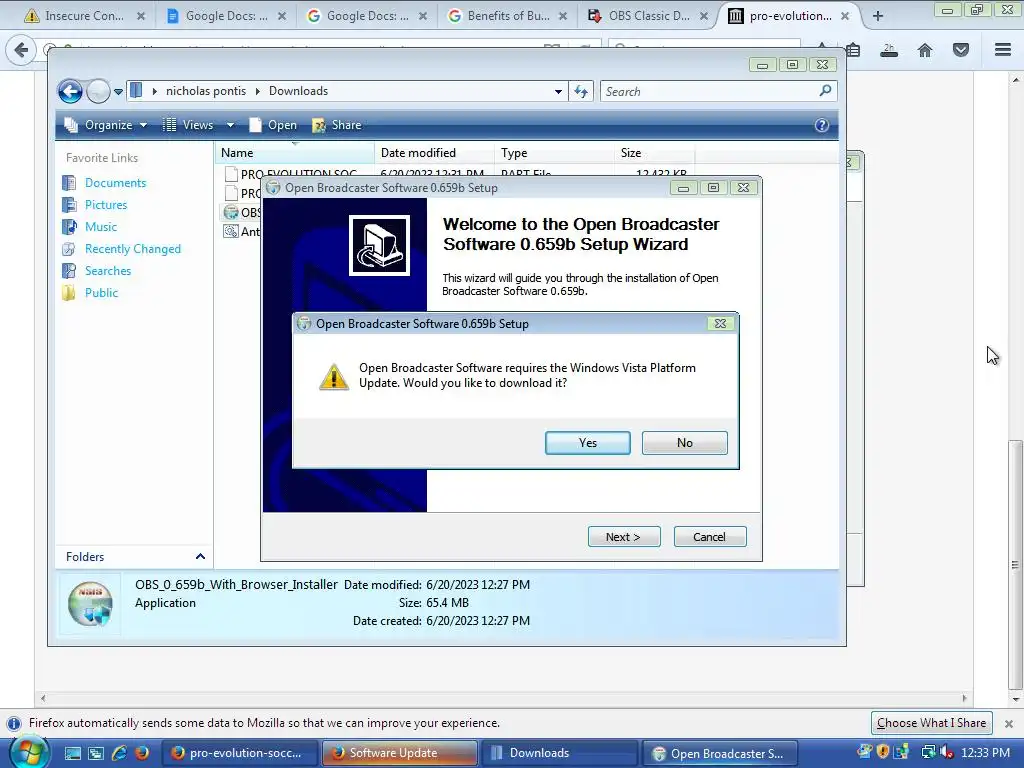The height and width of the screenshot is (768, 1024).
Task: Open Public favorite link
Action: point(101,293)
